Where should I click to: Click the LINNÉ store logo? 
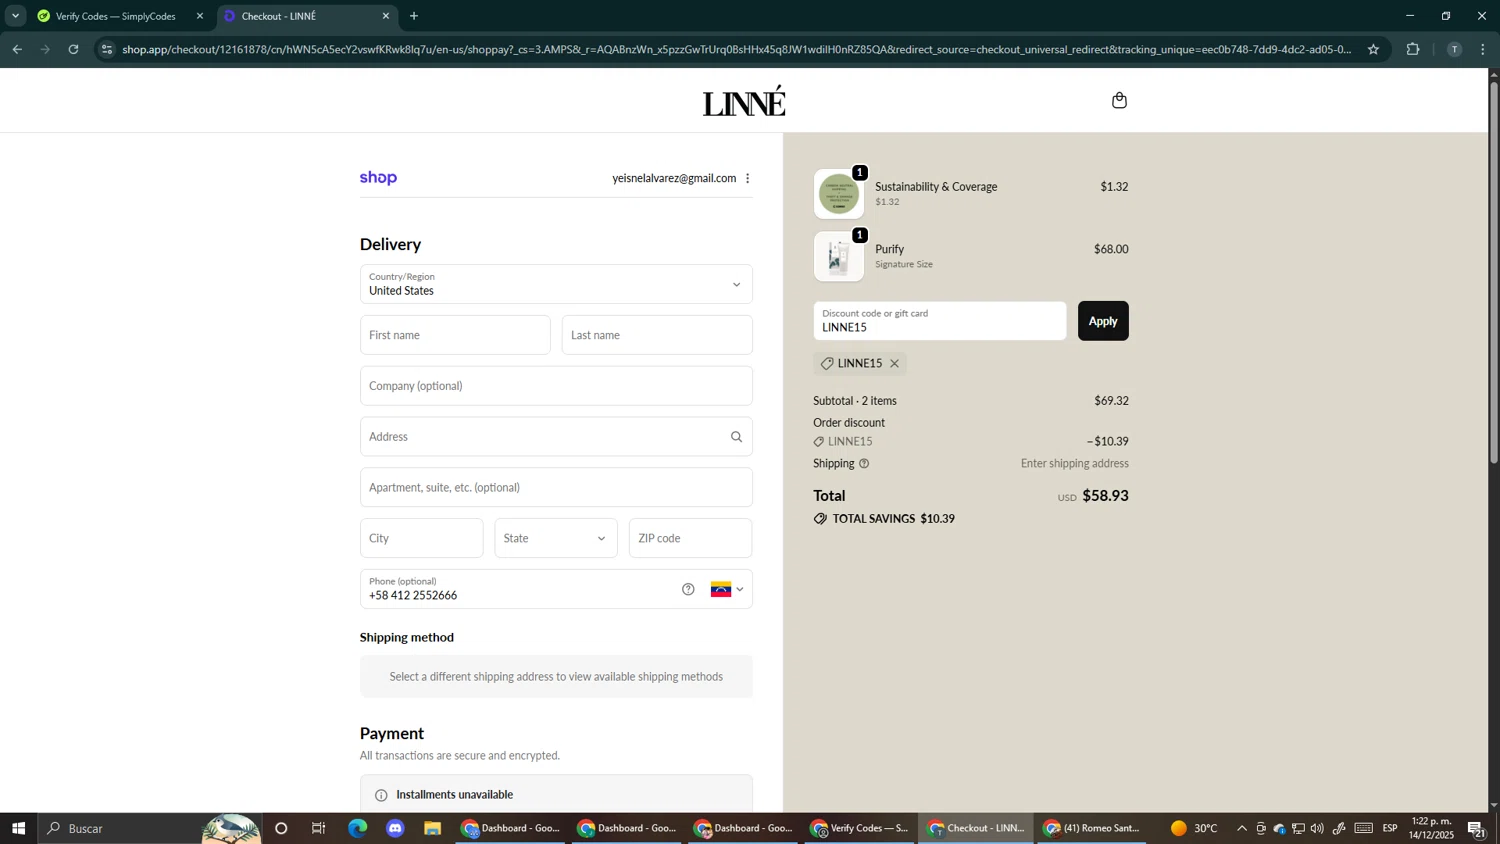click(x=744, y=101)
